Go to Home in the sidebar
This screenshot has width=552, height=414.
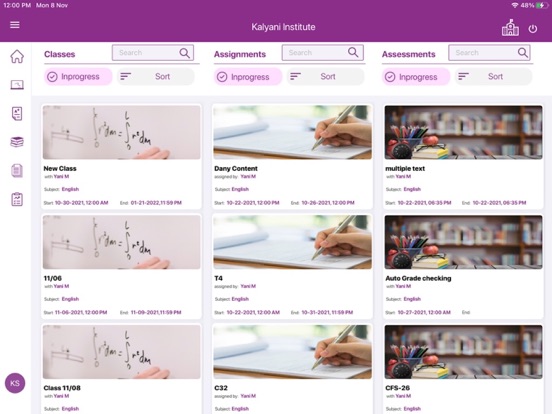coord(17,56)
